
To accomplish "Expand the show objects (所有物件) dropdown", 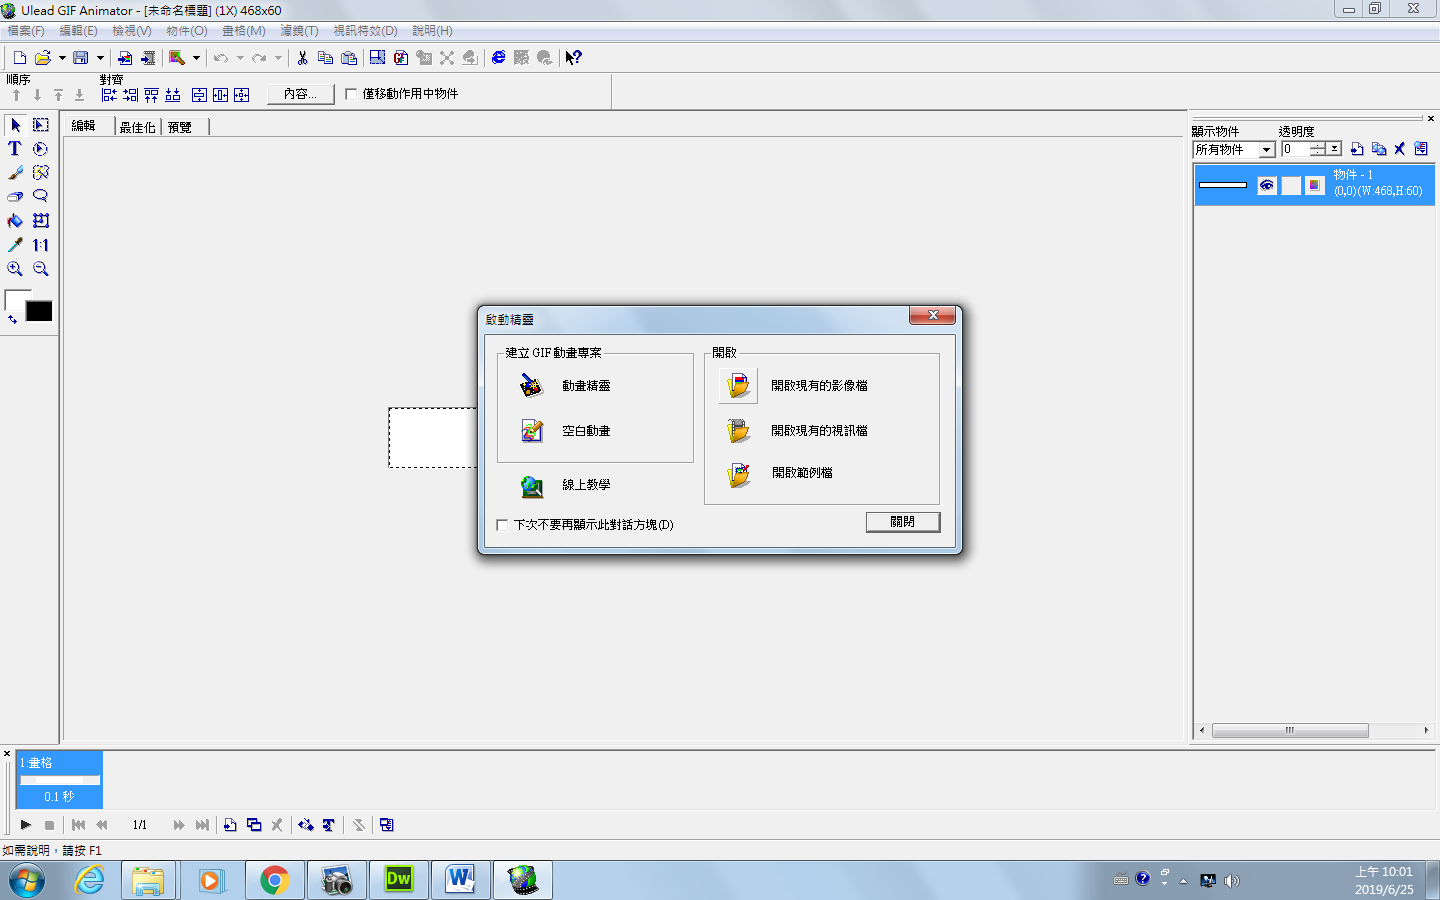I will click(1266, 150).
